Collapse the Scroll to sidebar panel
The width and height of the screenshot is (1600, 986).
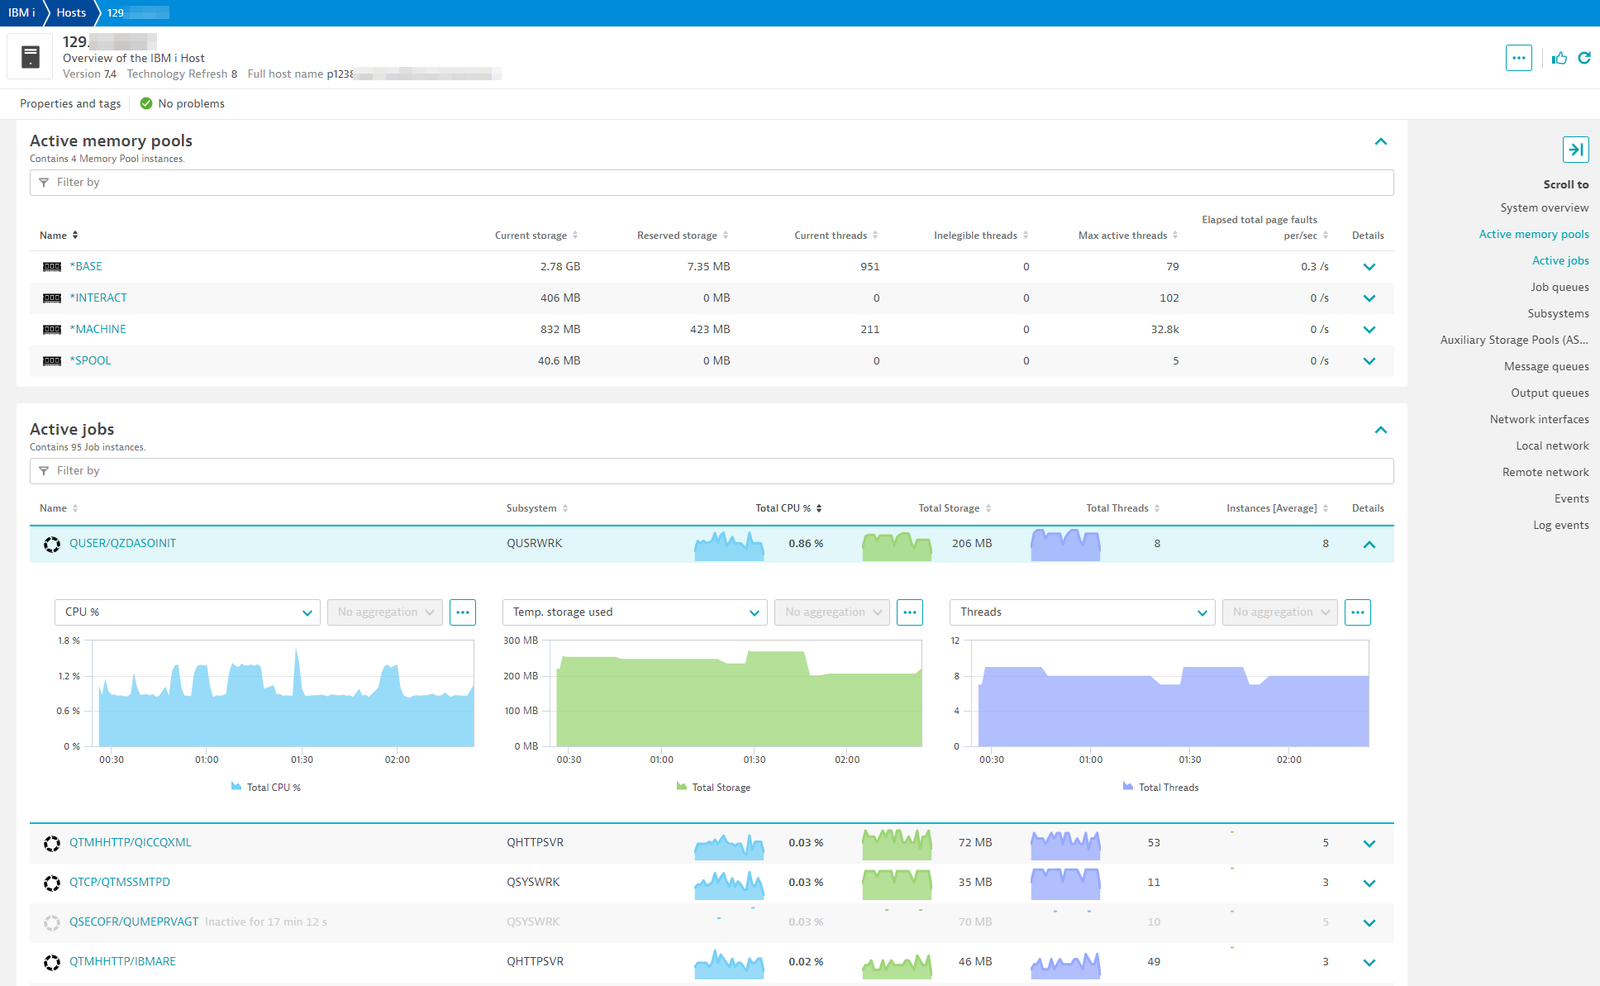(x=1575, y=149)
